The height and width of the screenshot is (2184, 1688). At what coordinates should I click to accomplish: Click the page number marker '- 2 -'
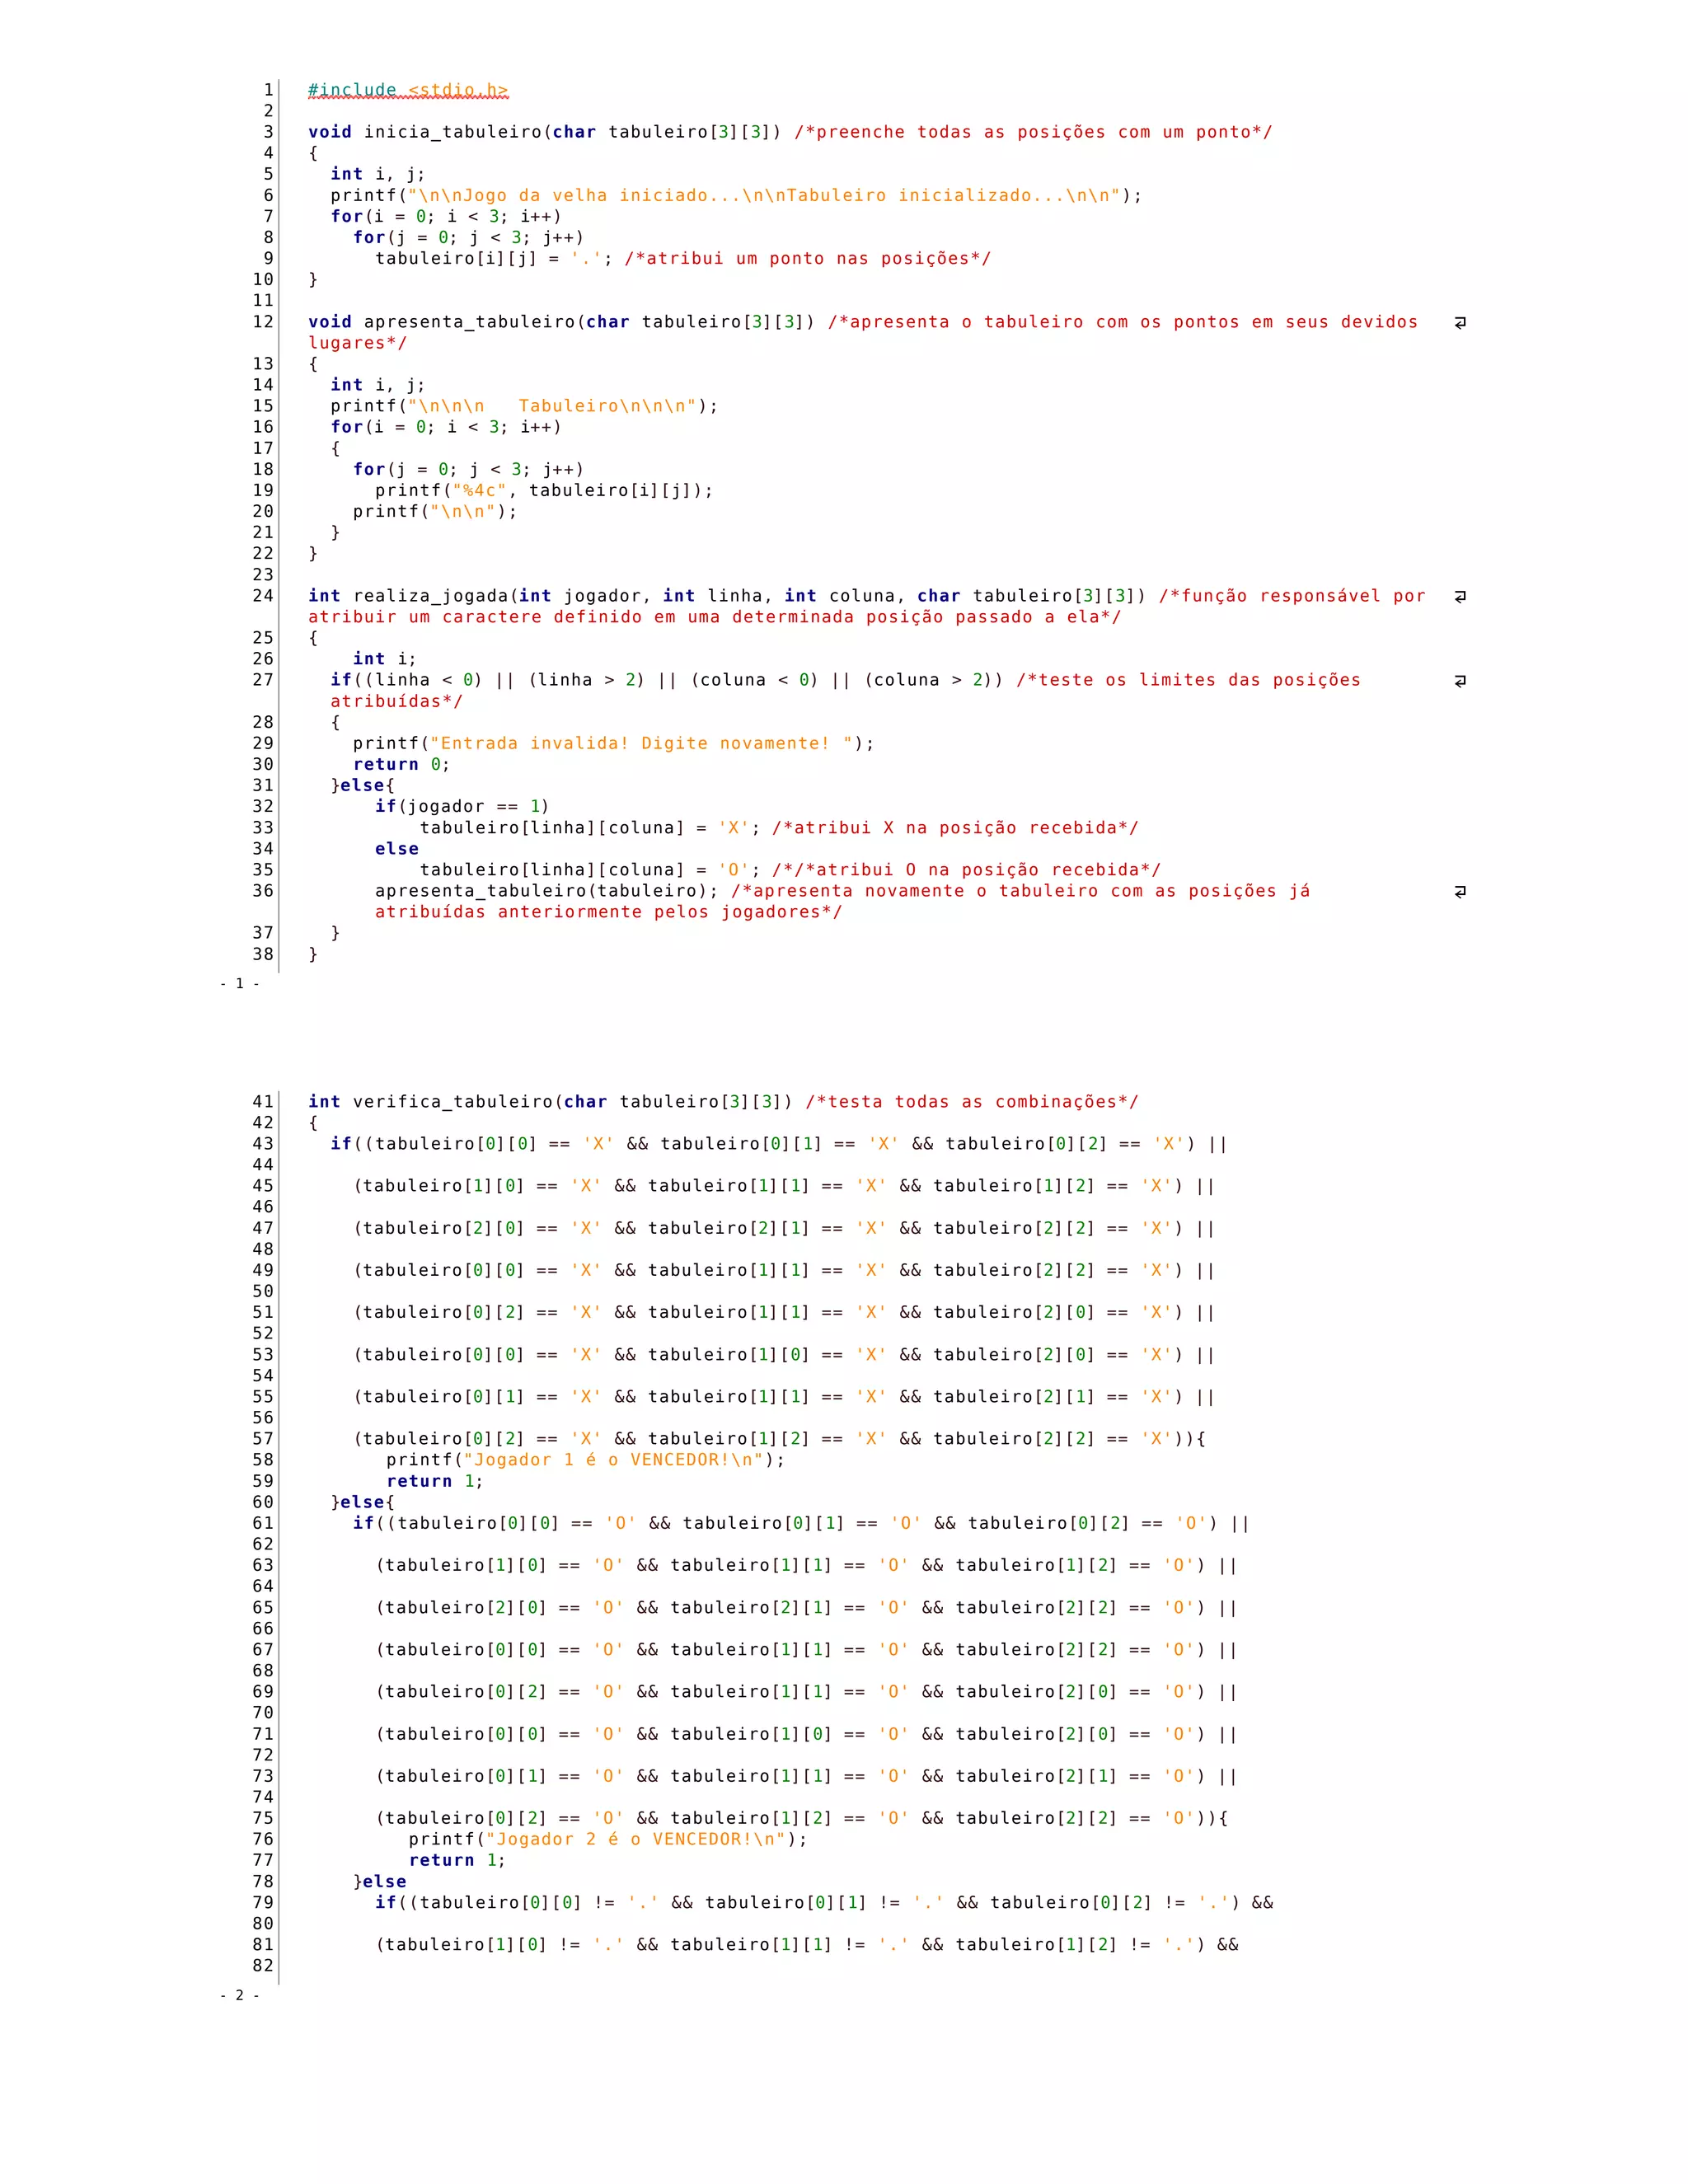point(240,1995)
